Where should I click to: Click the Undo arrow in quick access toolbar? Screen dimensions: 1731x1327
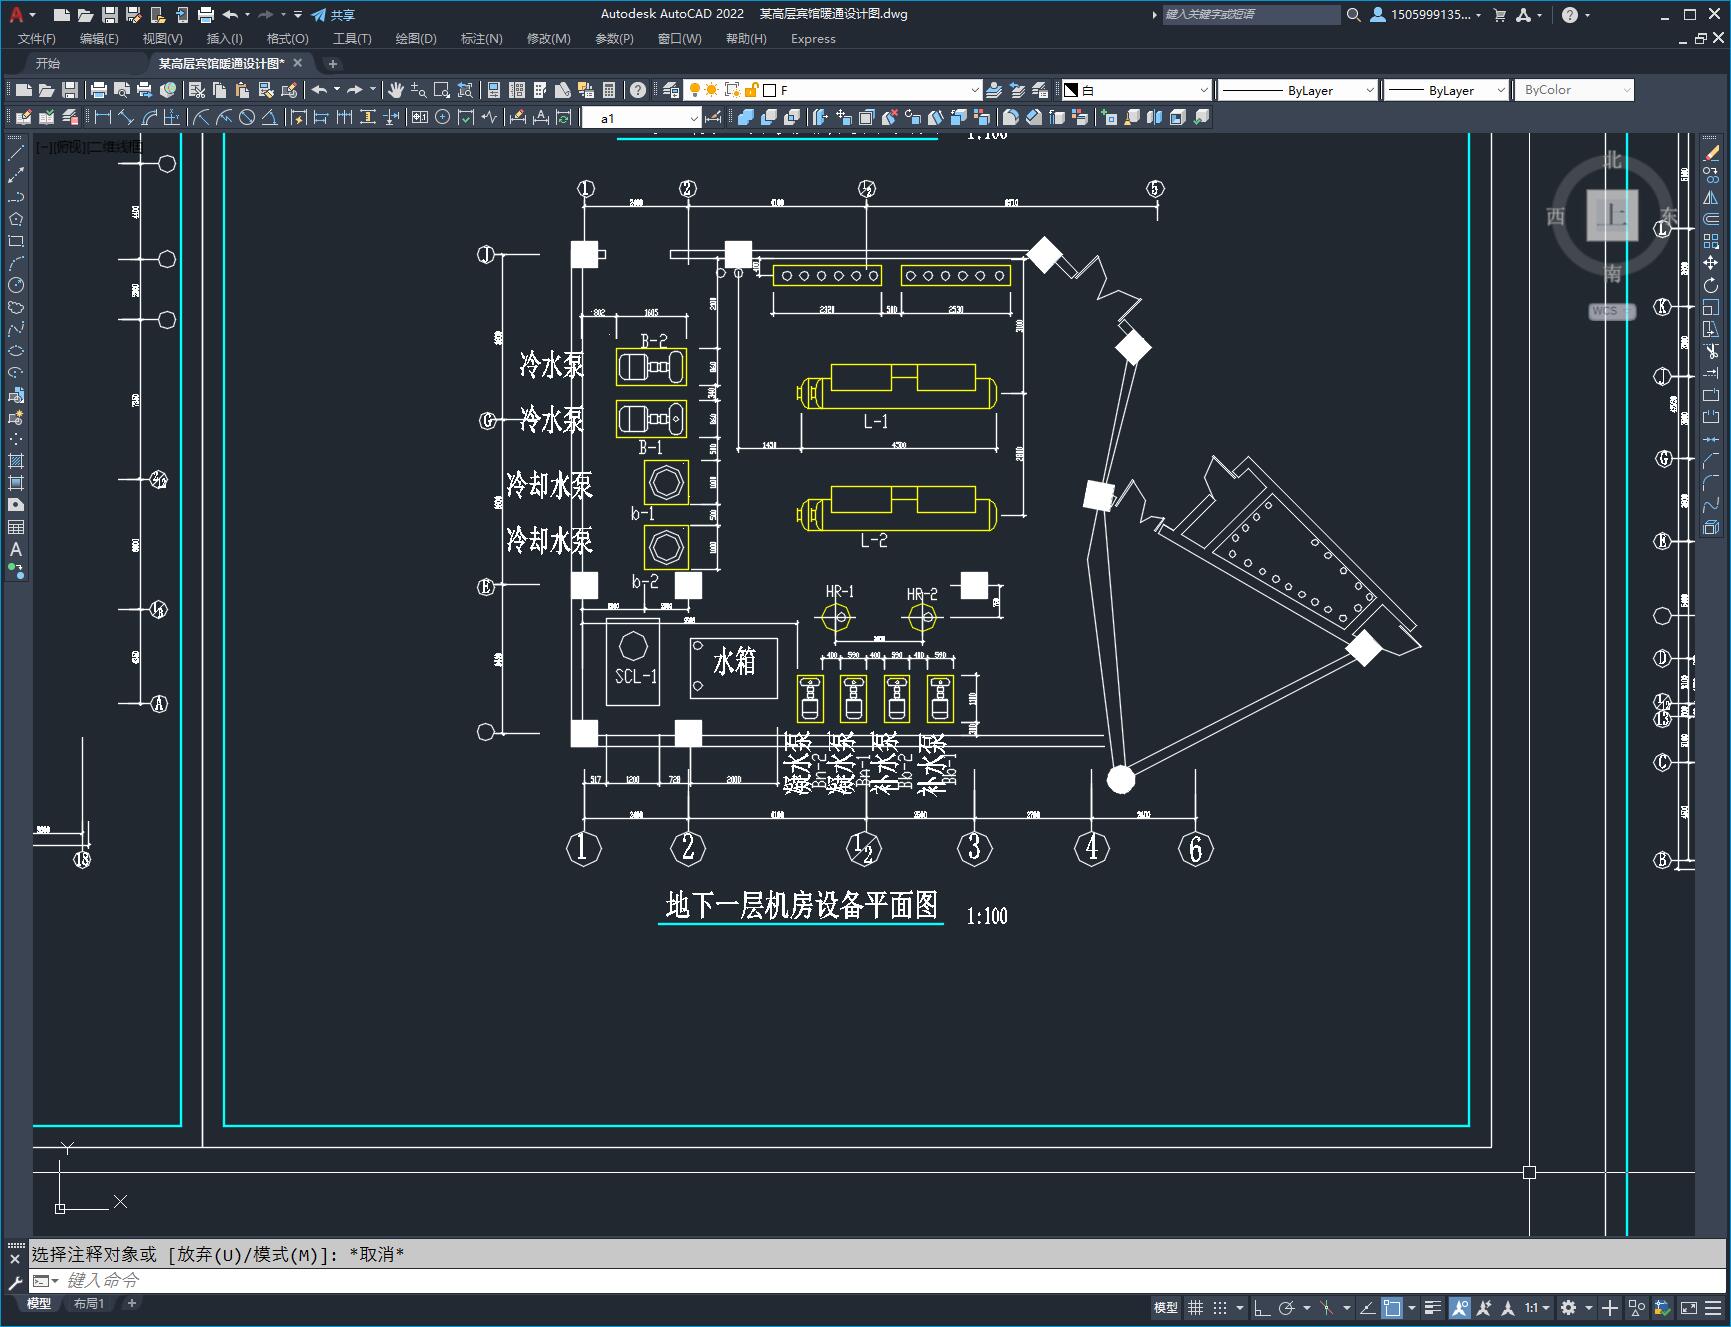click(231, 15)
